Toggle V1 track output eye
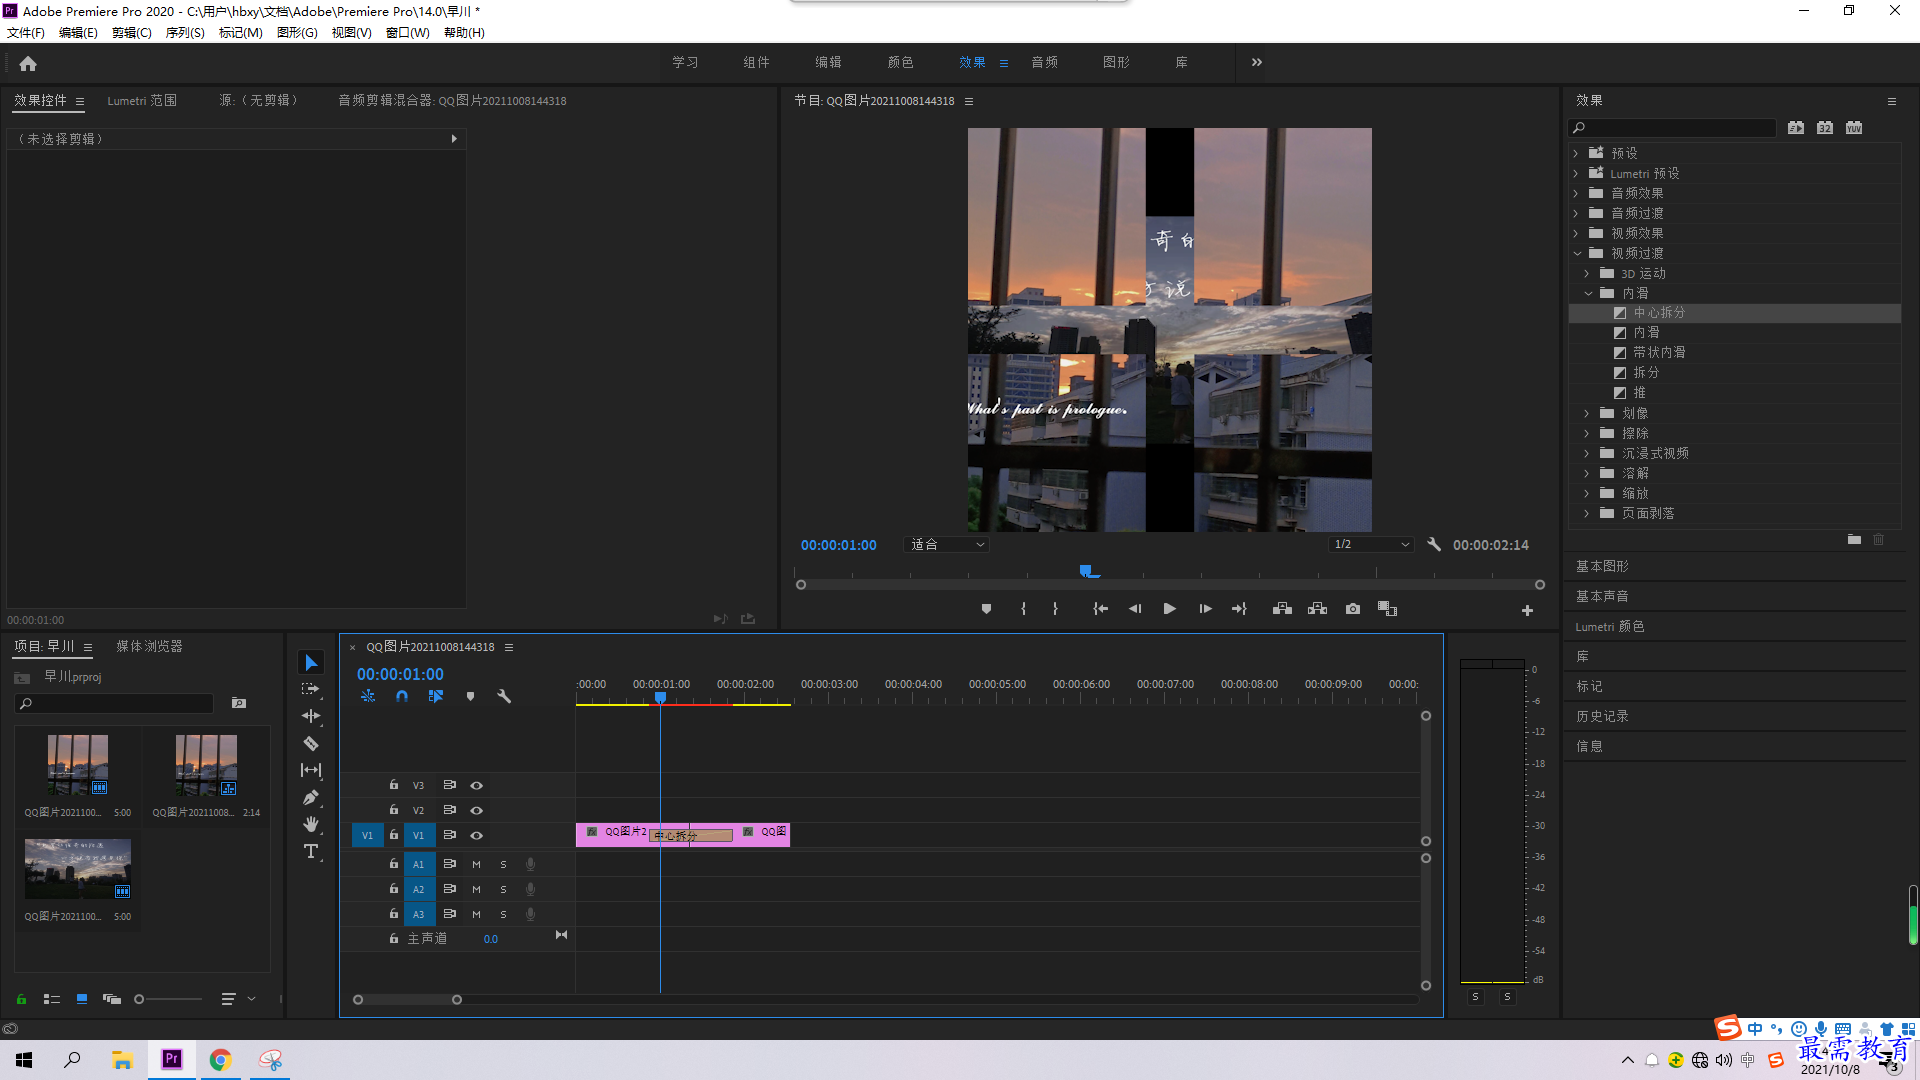The image size is (1920, 1080). point(477,836)
